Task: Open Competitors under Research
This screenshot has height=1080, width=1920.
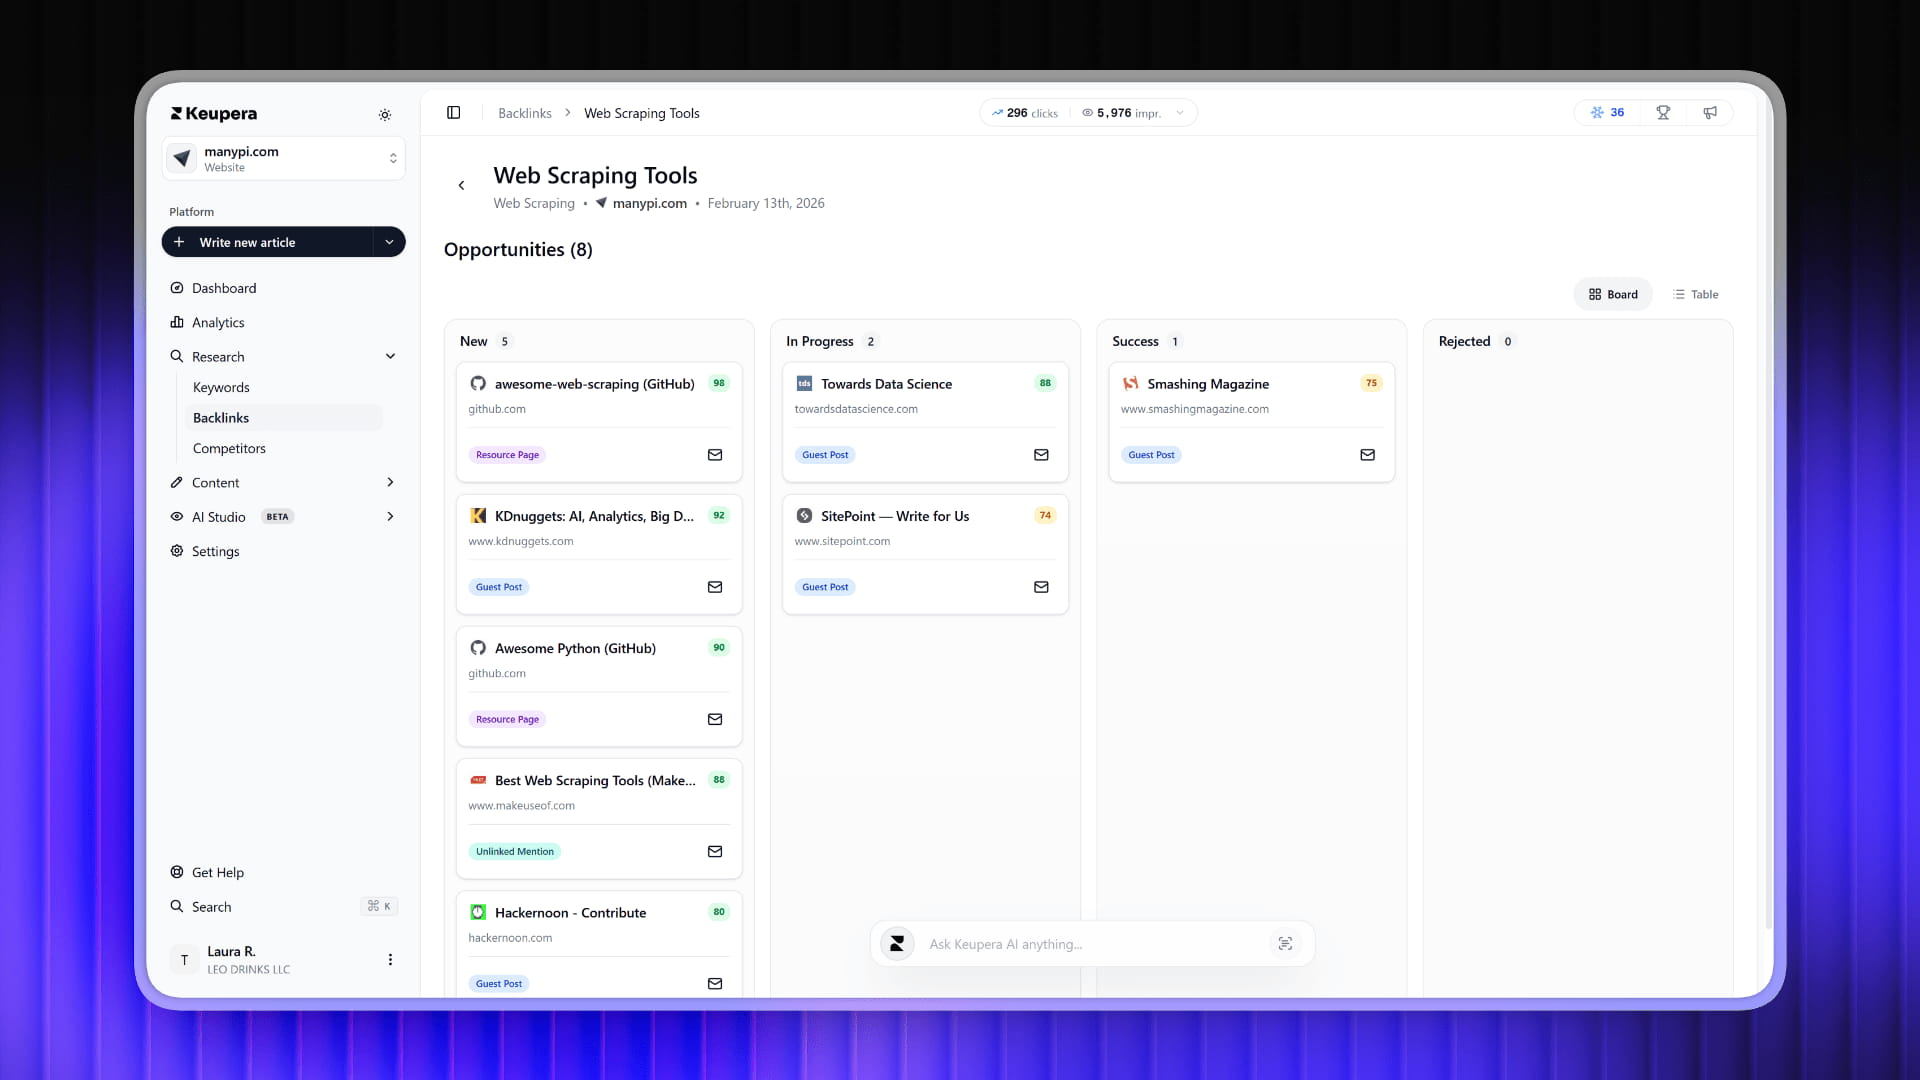Action: [229, 448]
